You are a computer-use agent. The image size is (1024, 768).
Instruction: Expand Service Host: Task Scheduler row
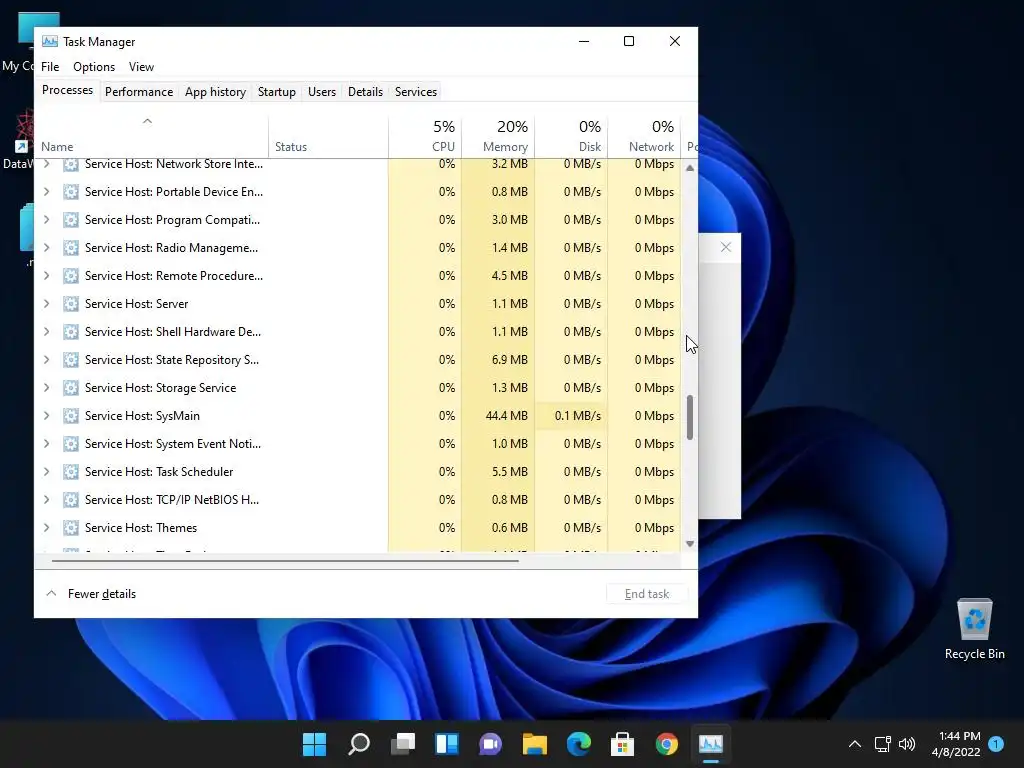46,472
